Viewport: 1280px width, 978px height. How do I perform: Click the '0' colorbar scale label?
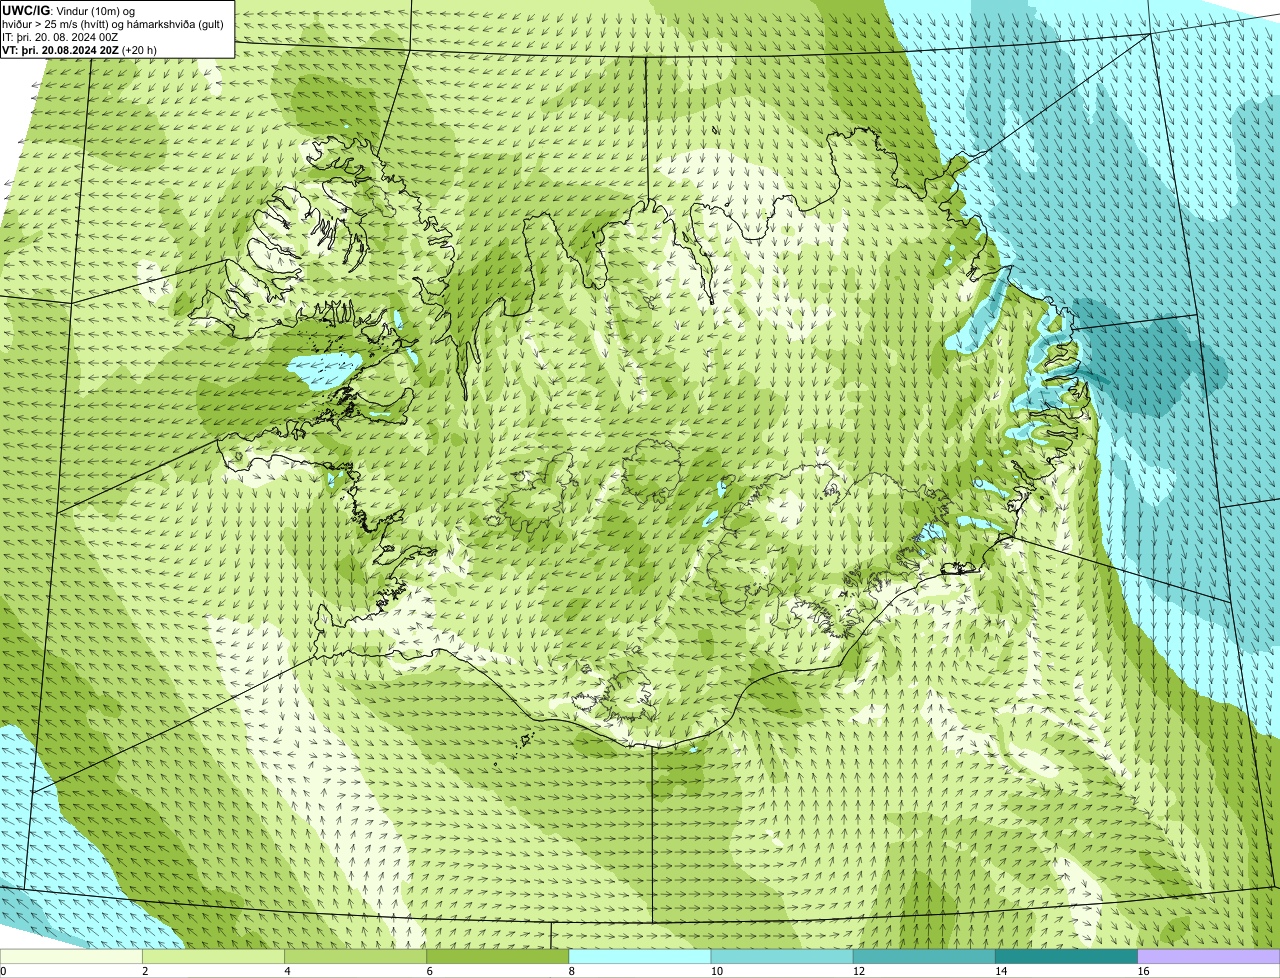click(x=3, y=971)
